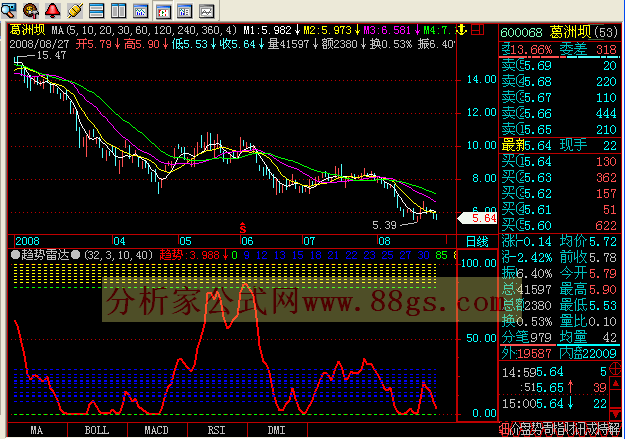625x439 pixels.
Task: Click the buy five row priced 5.60
Action: click(560, 226)
